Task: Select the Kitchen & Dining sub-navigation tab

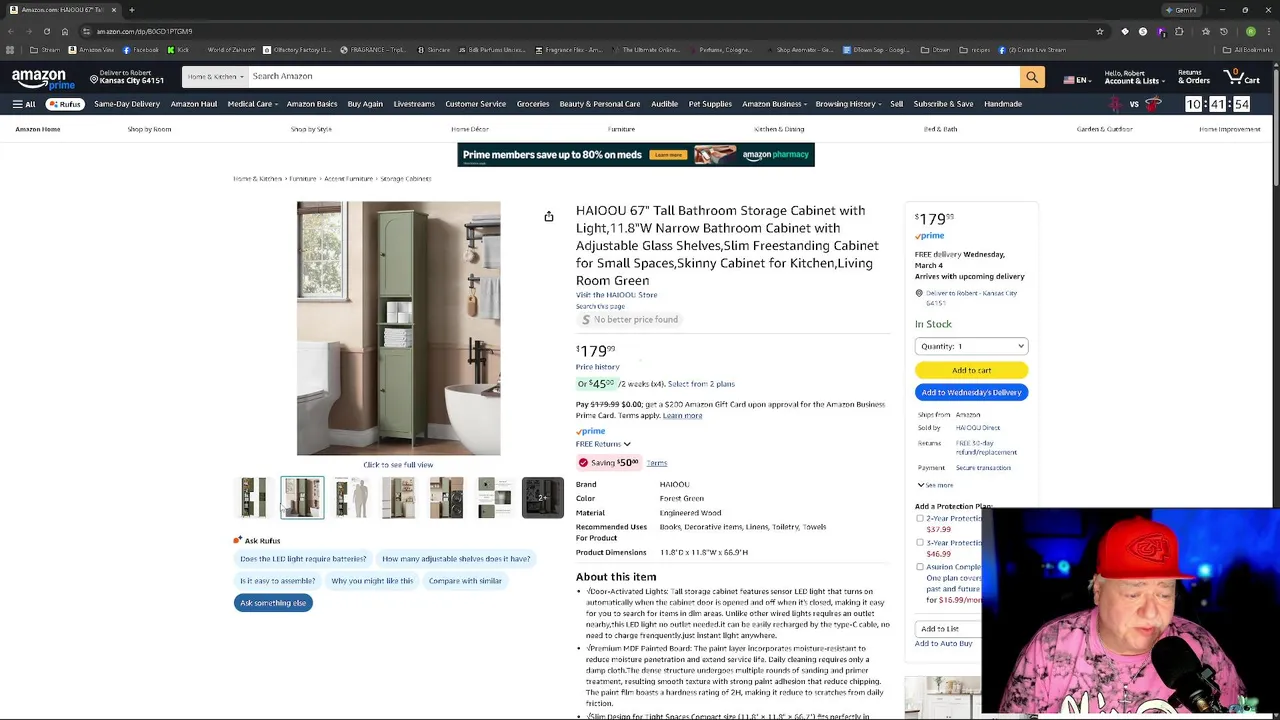Action: (779, 129)
